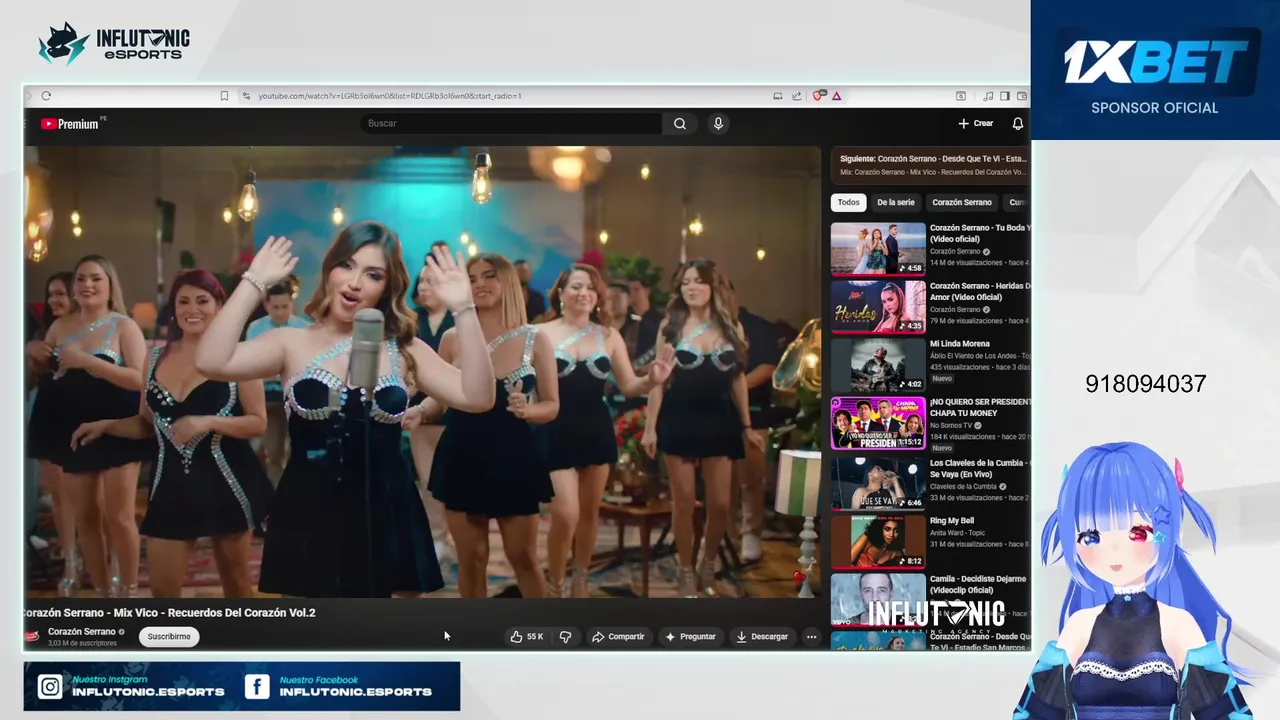
Task: Click Compartir to share video
Action: [618, 636]
